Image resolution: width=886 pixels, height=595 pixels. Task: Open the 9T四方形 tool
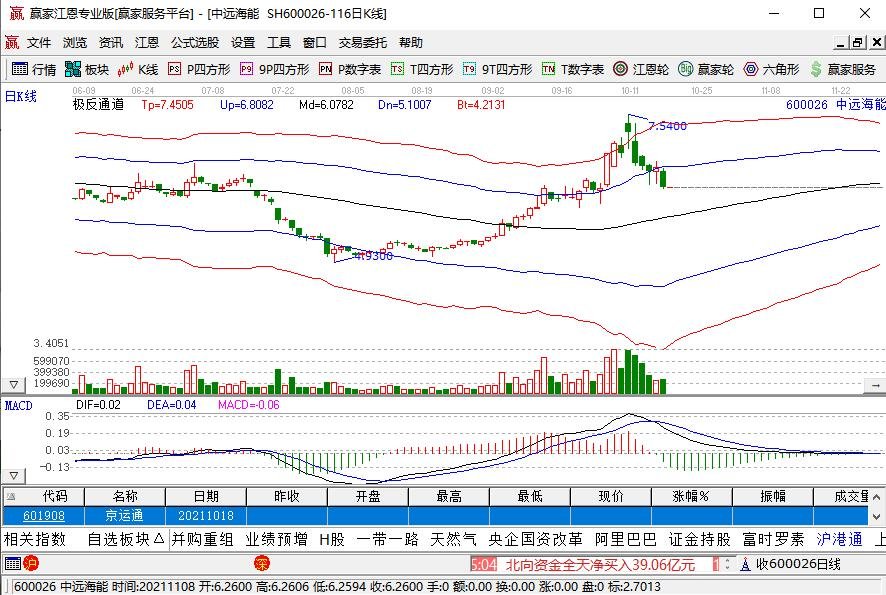tap(497, 70)
